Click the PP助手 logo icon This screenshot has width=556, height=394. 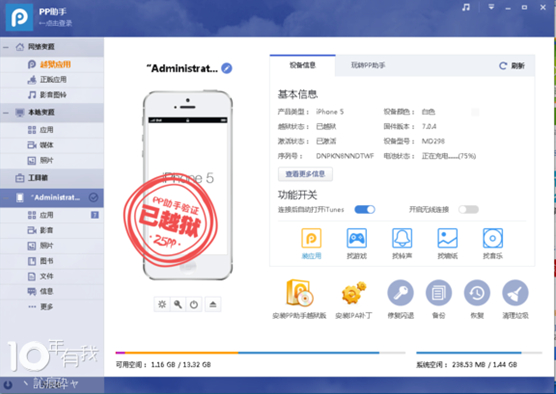click(20, 17)
